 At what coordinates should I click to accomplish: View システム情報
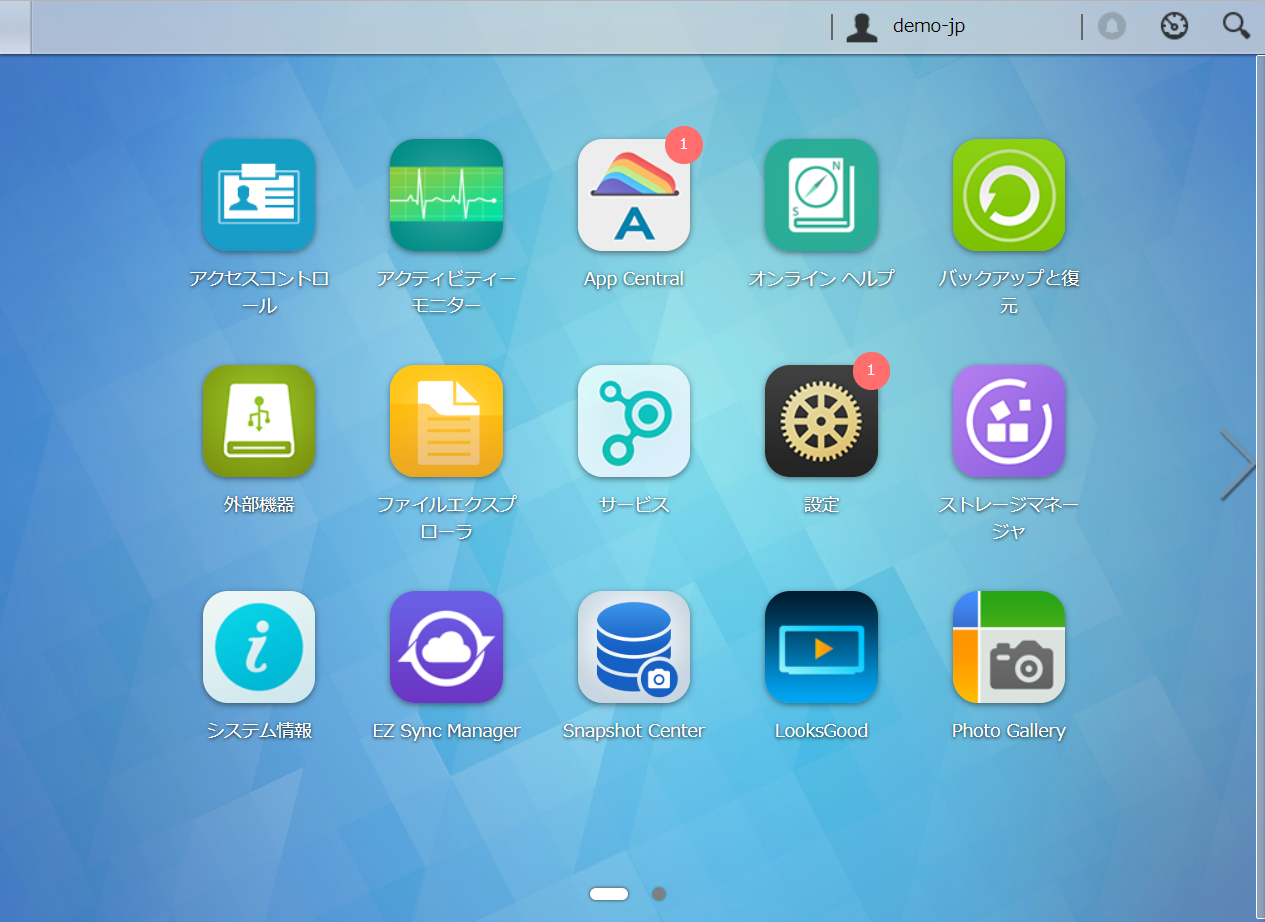tap(259, 647)
